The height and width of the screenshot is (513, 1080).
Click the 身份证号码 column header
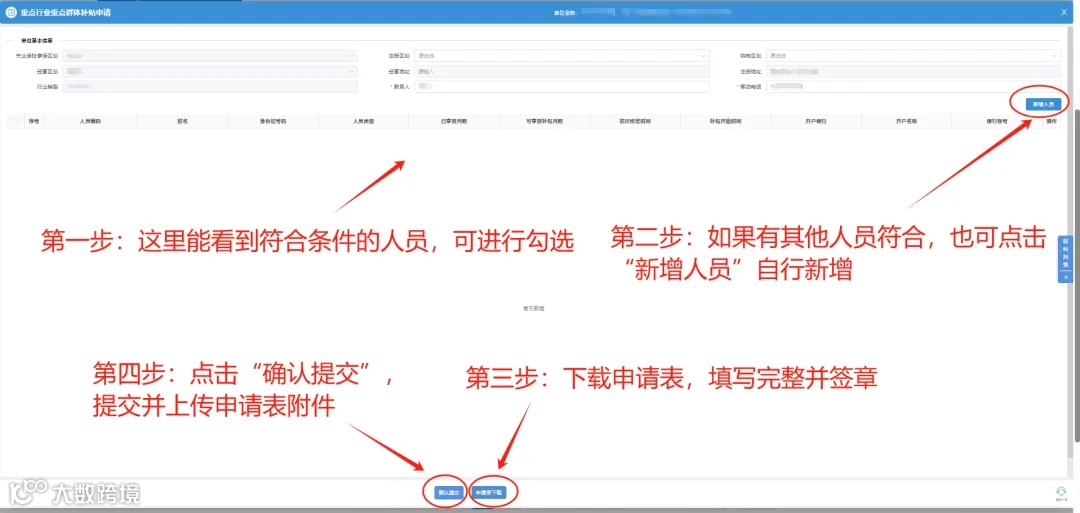(273, 121)
